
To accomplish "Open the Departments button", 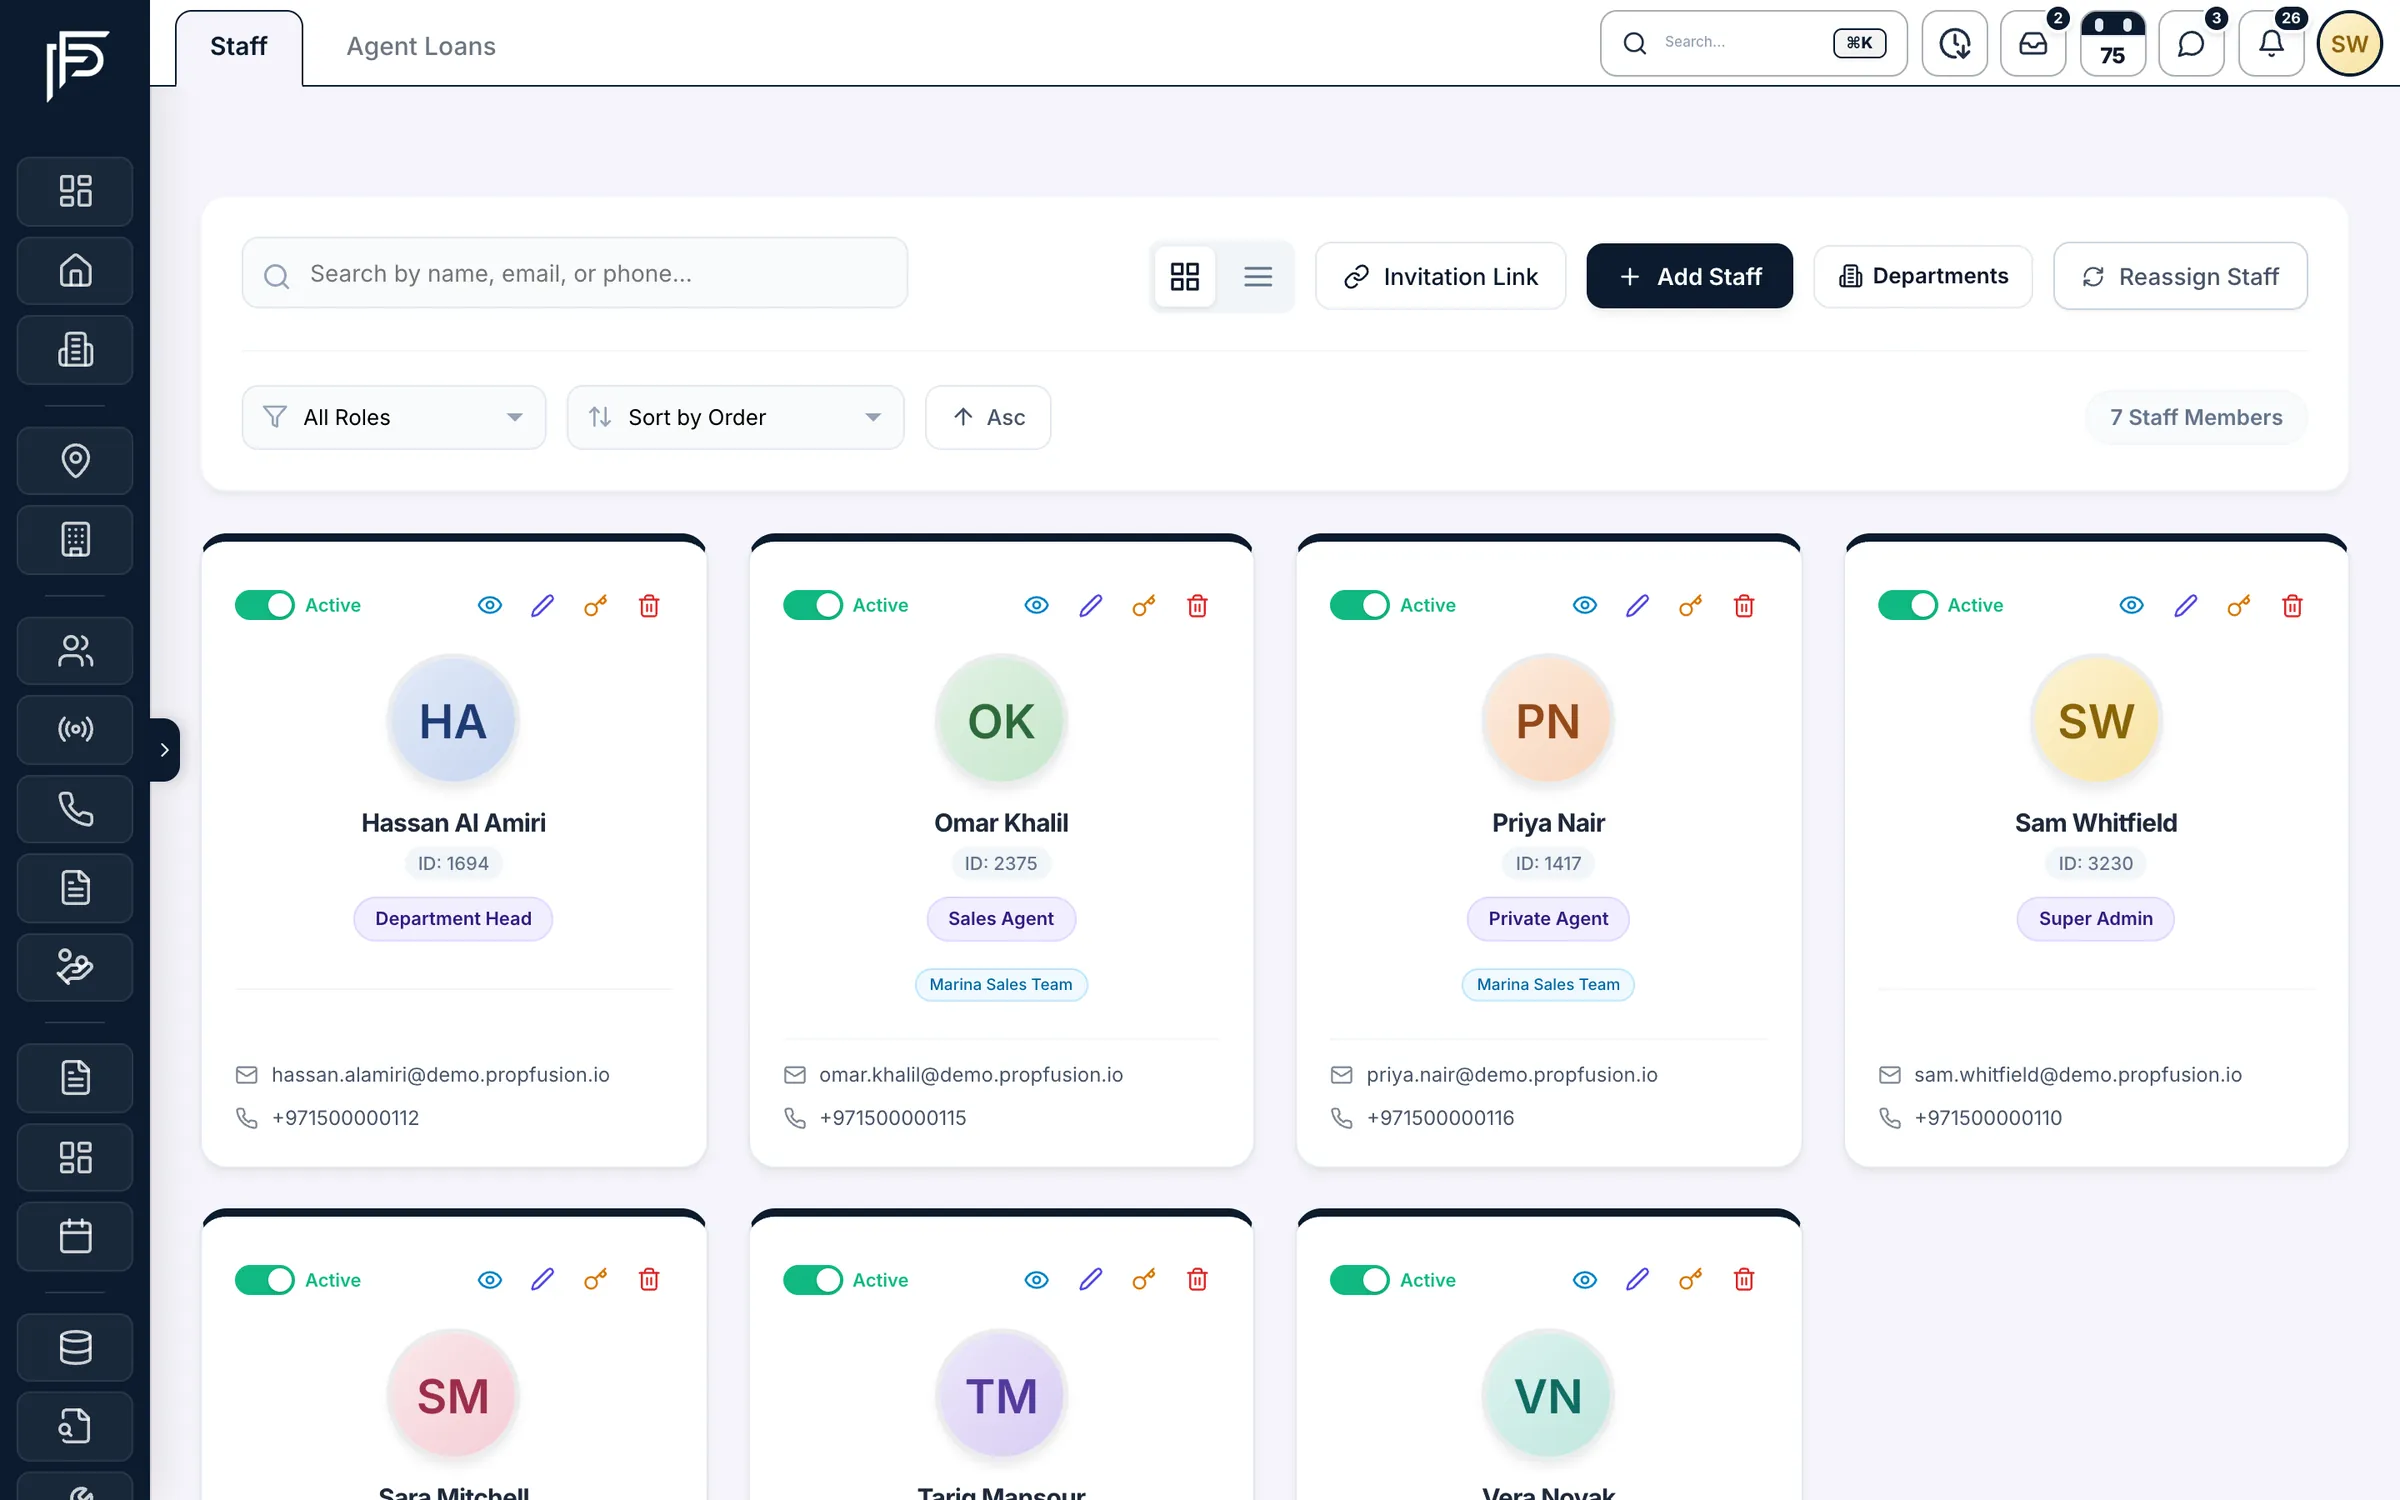I will coord(1923,276).
